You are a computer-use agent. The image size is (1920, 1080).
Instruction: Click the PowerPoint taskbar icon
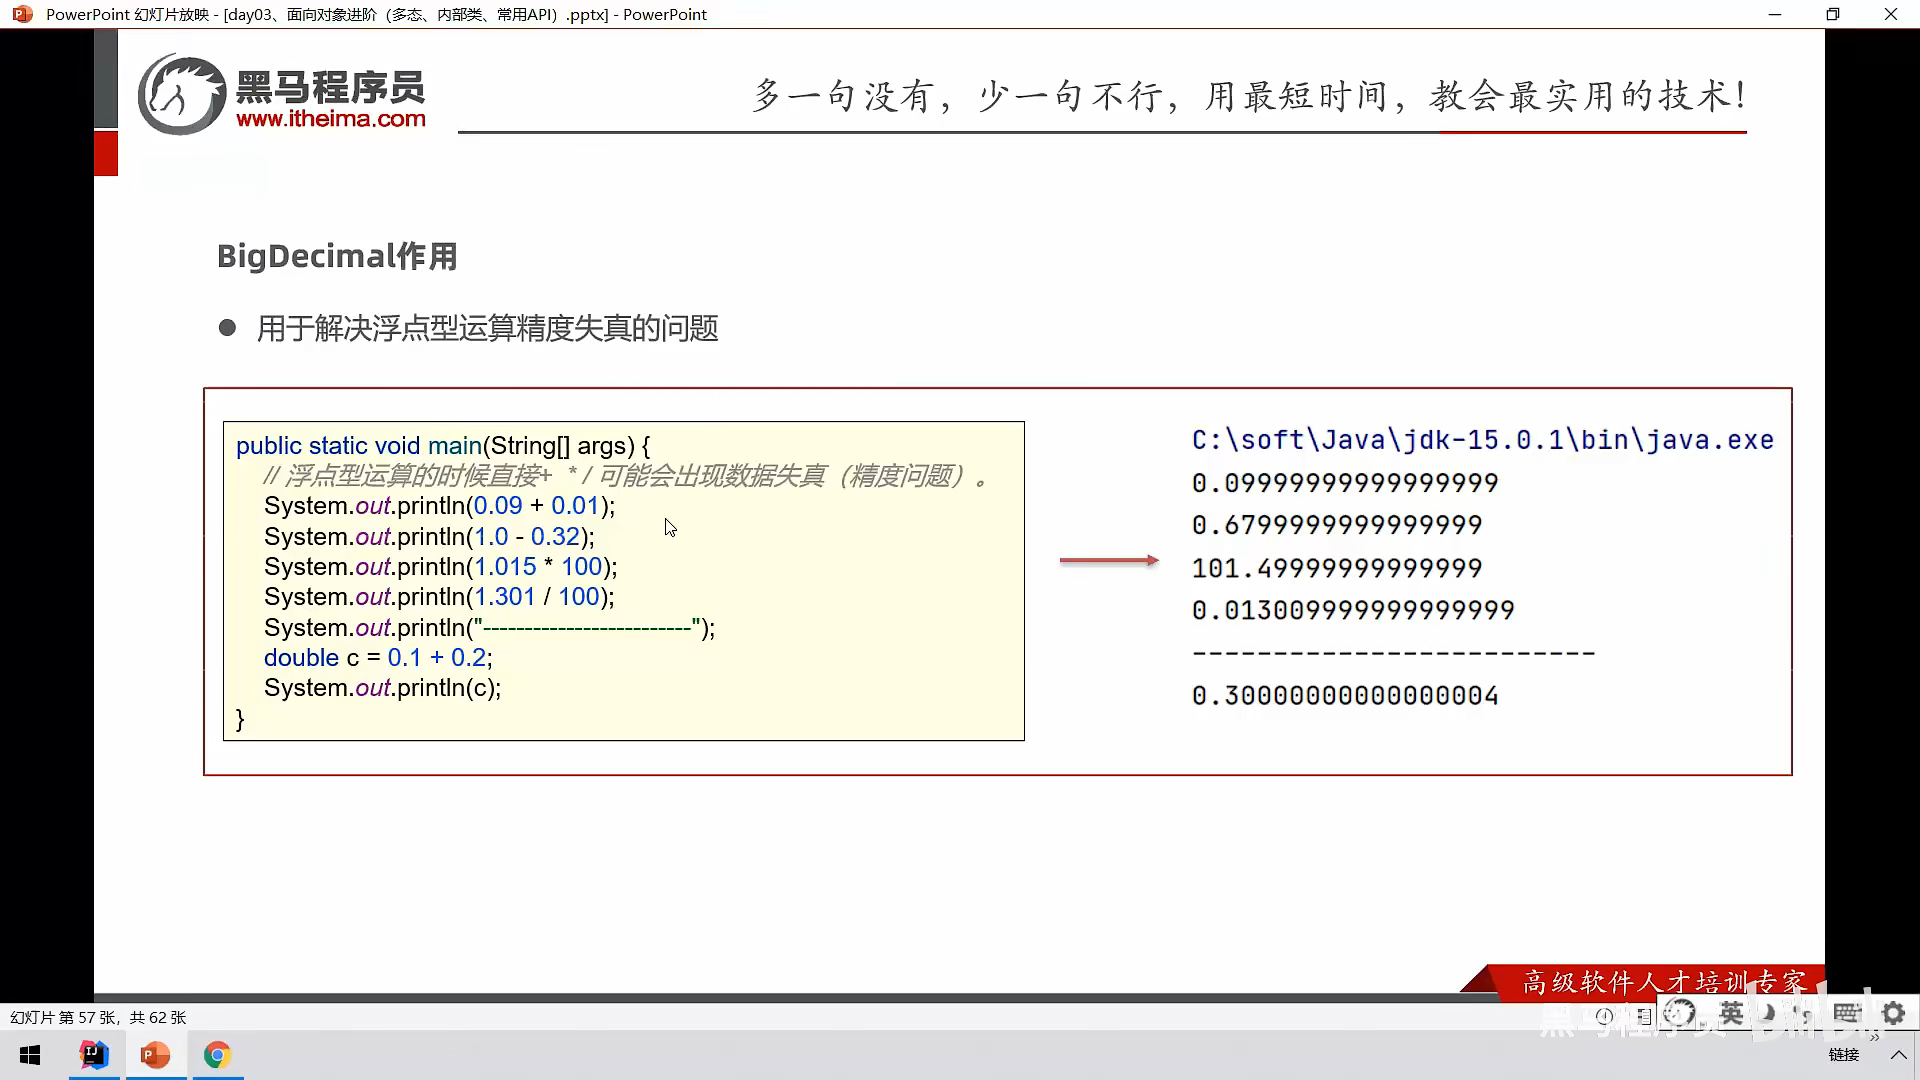[x=155, y=1055]
